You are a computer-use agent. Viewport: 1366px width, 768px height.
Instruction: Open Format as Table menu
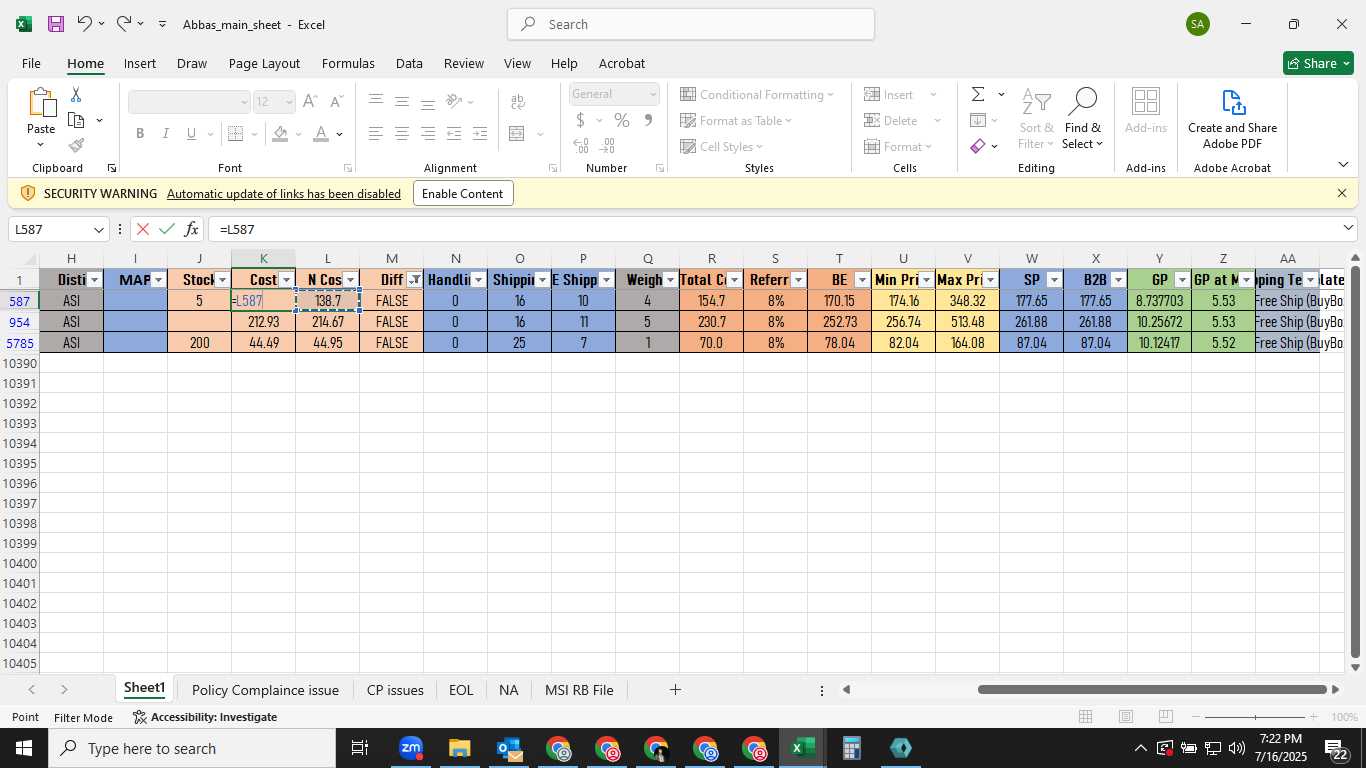pyautogui.click(x=736, y=120)
